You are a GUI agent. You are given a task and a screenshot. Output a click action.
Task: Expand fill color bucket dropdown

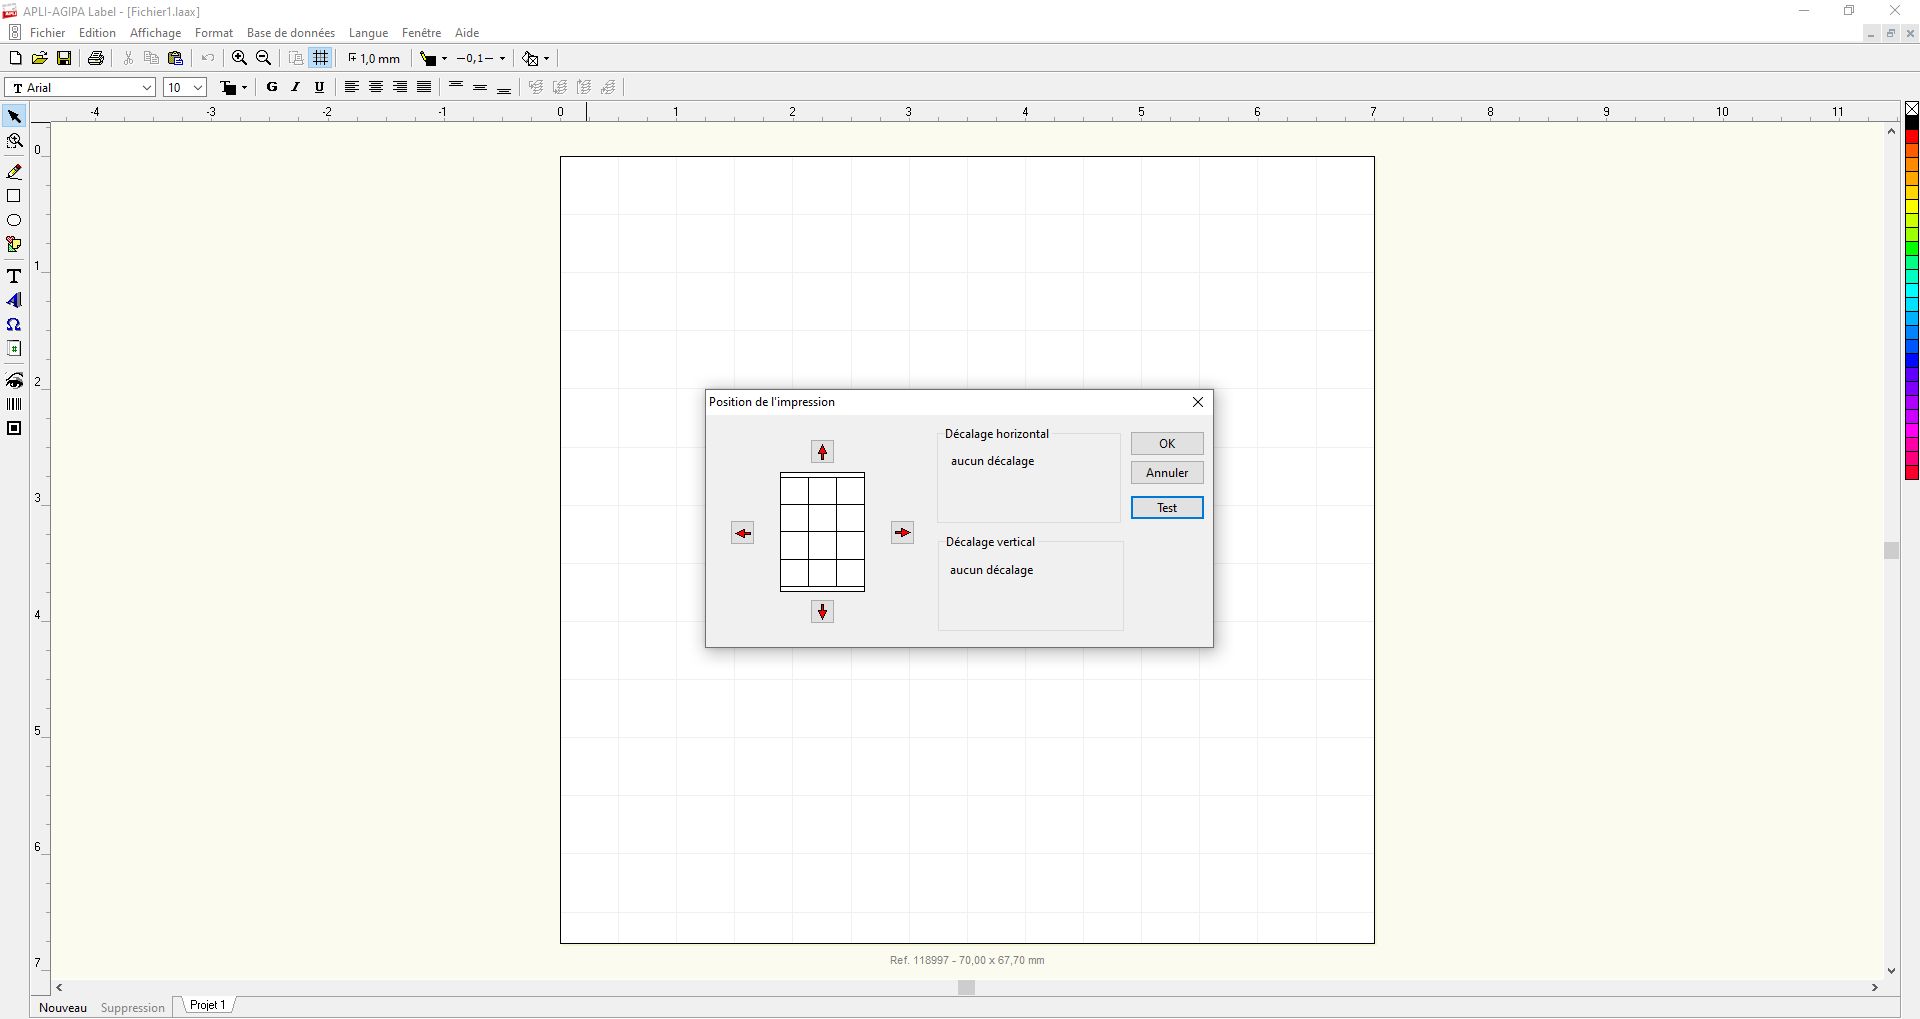pos(444,58)
